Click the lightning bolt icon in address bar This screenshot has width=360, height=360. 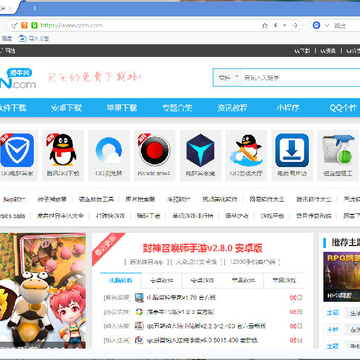275,25
